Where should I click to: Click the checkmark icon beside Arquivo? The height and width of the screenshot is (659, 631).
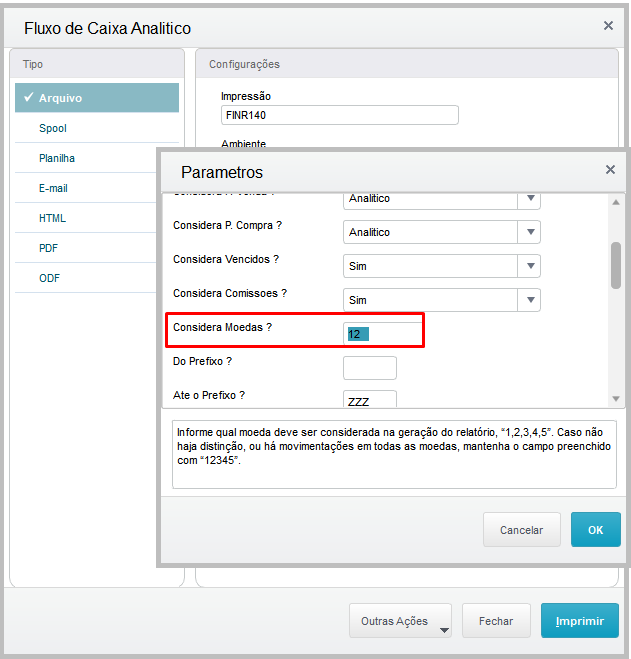(x=29, y=97)
